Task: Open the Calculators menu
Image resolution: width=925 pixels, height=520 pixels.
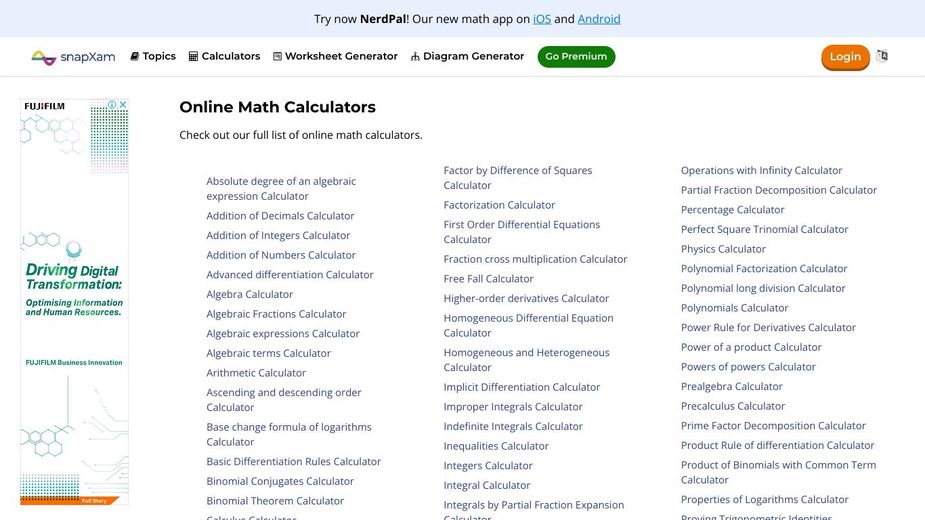Action: pos(224,57)
